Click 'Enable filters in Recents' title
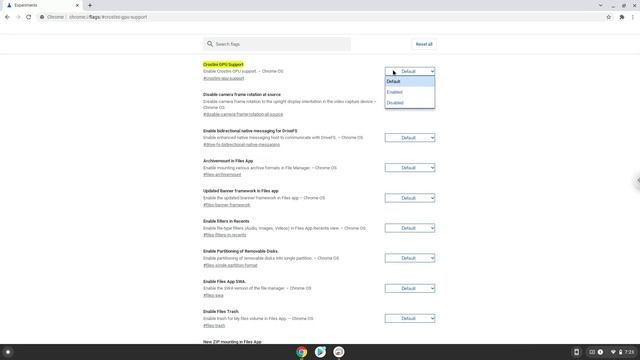The image size is (640, 360). click(x=226, y=221)
